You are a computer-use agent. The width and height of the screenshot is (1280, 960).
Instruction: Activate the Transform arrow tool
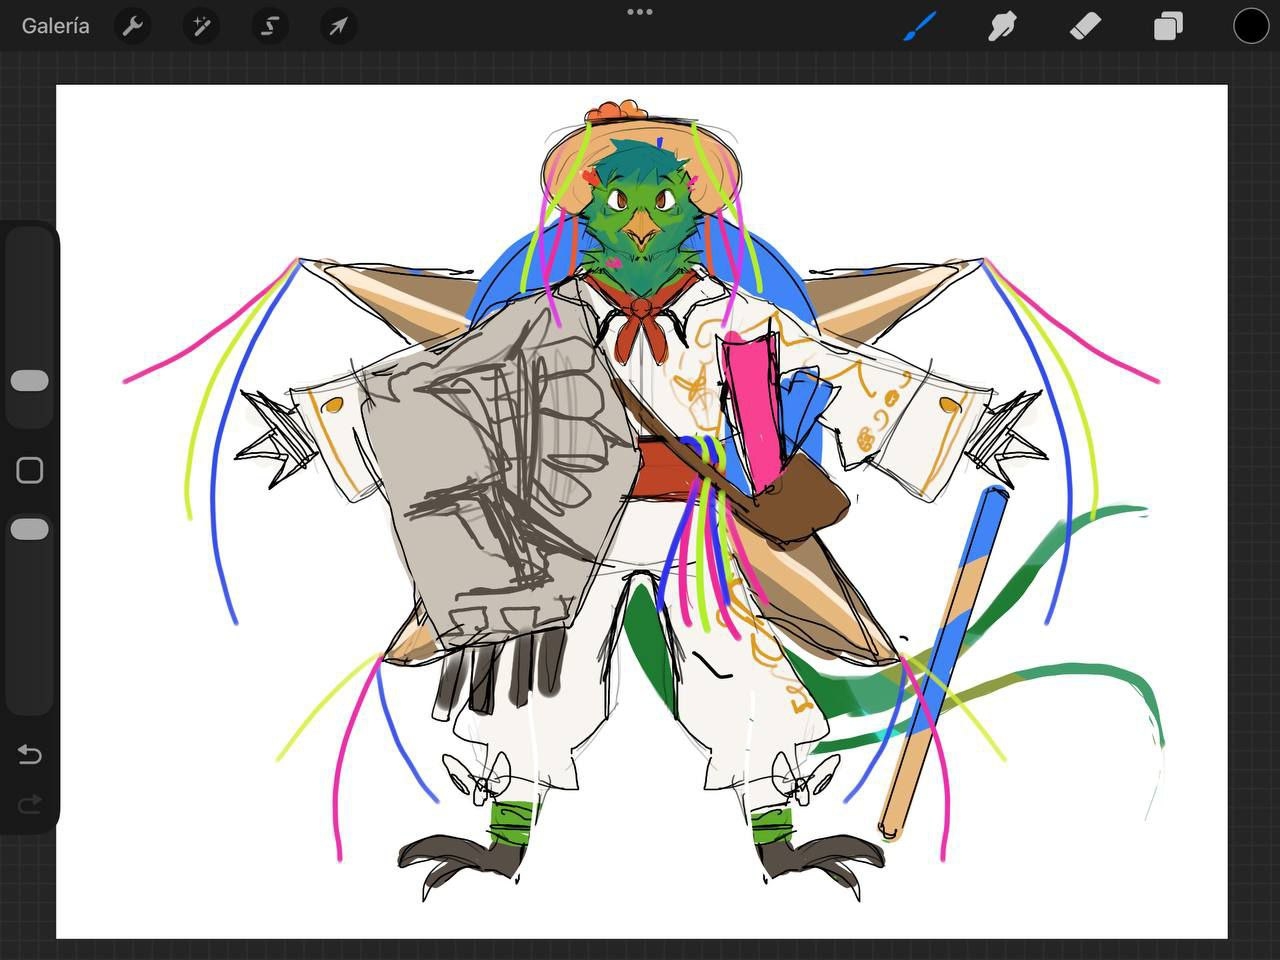click(x=338, y=26)
